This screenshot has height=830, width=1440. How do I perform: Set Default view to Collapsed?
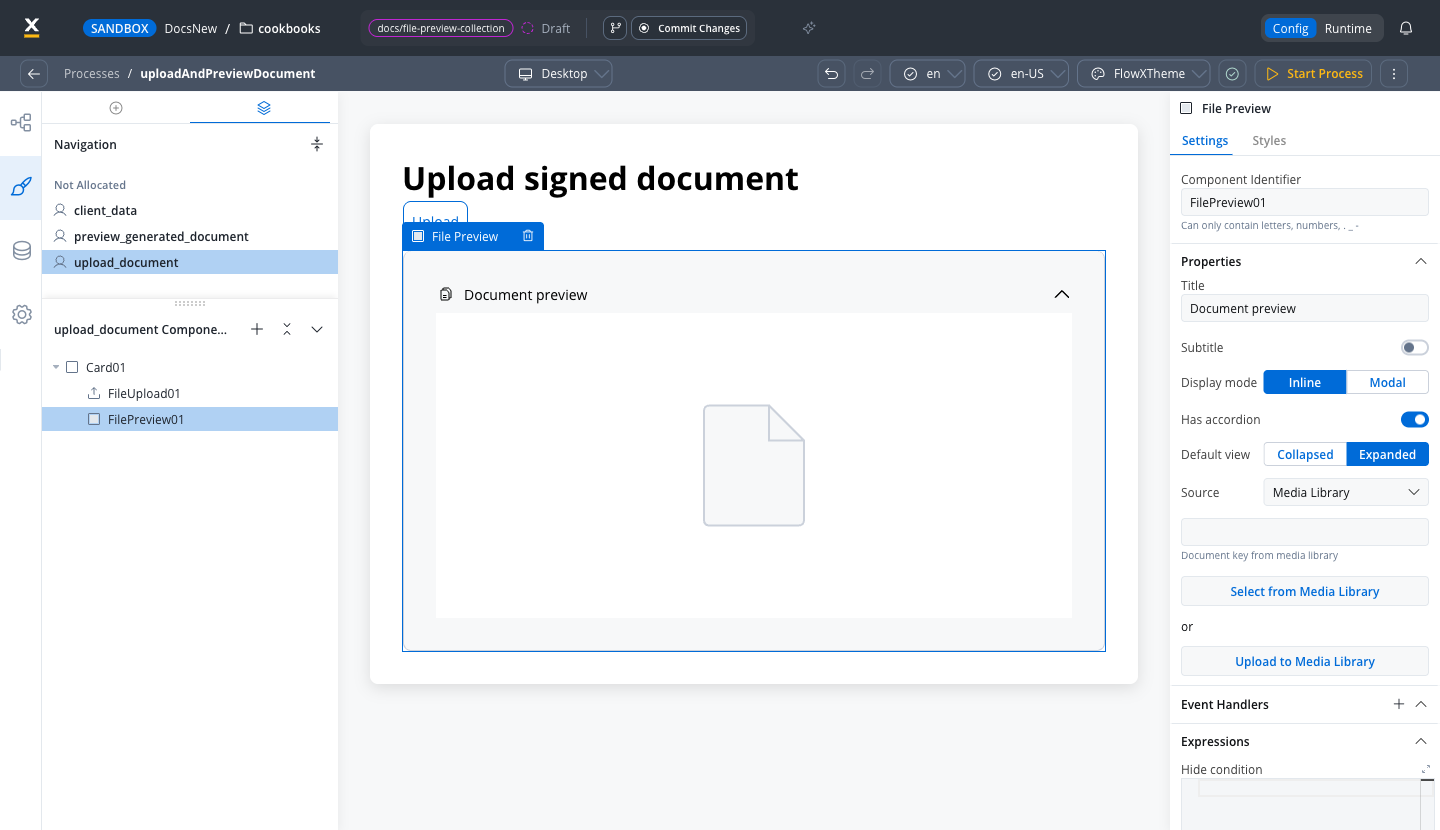pyautogui.click(x=1305, y=454)
